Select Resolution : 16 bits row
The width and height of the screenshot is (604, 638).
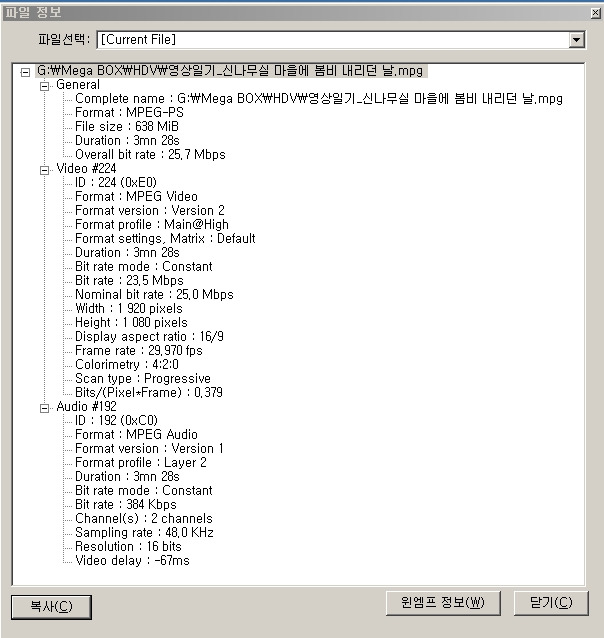(128, 547)
